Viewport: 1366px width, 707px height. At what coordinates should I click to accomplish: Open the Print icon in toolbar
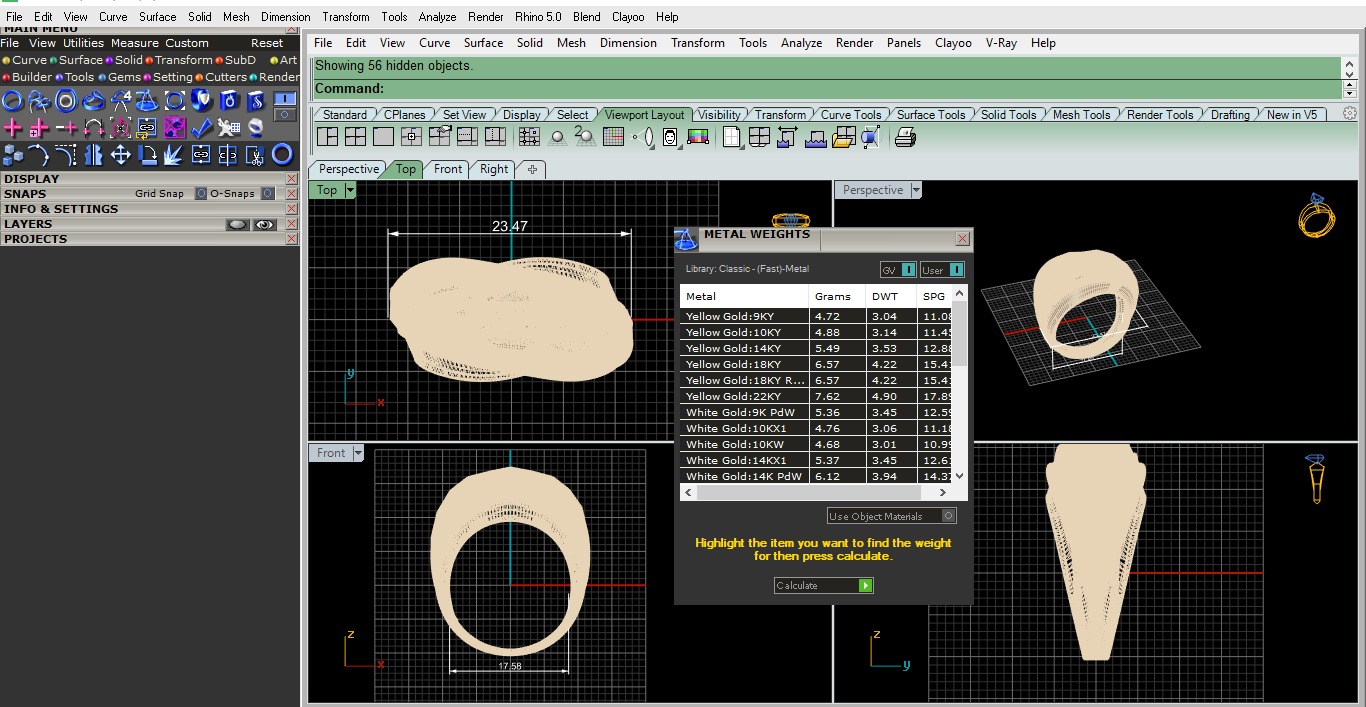(x=905, y=138)
